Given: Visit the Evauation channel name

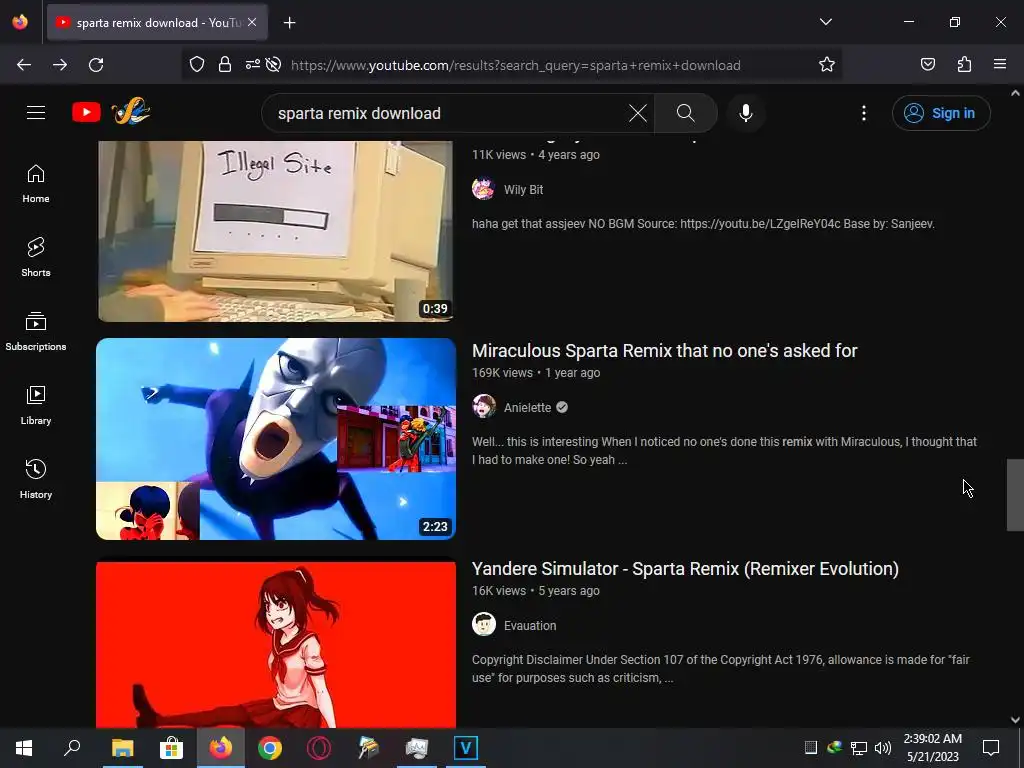Looking at the screenshot, I should (530, 626).
